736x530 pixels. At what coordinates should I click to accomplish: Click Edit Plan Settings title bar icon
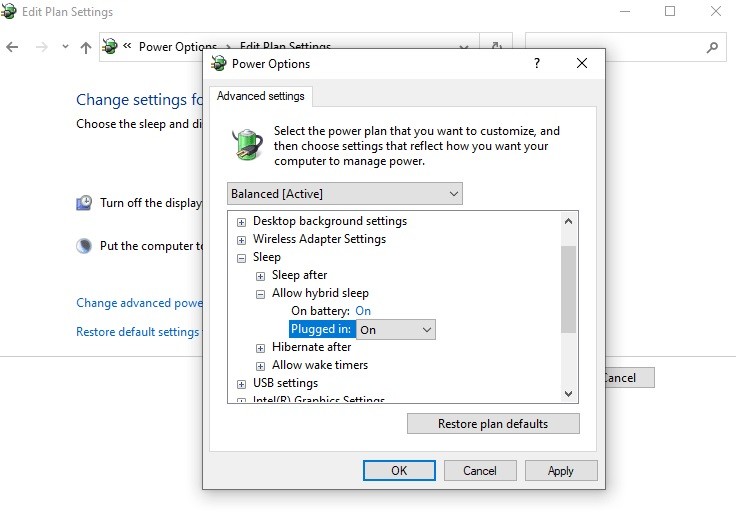point(8,11)
